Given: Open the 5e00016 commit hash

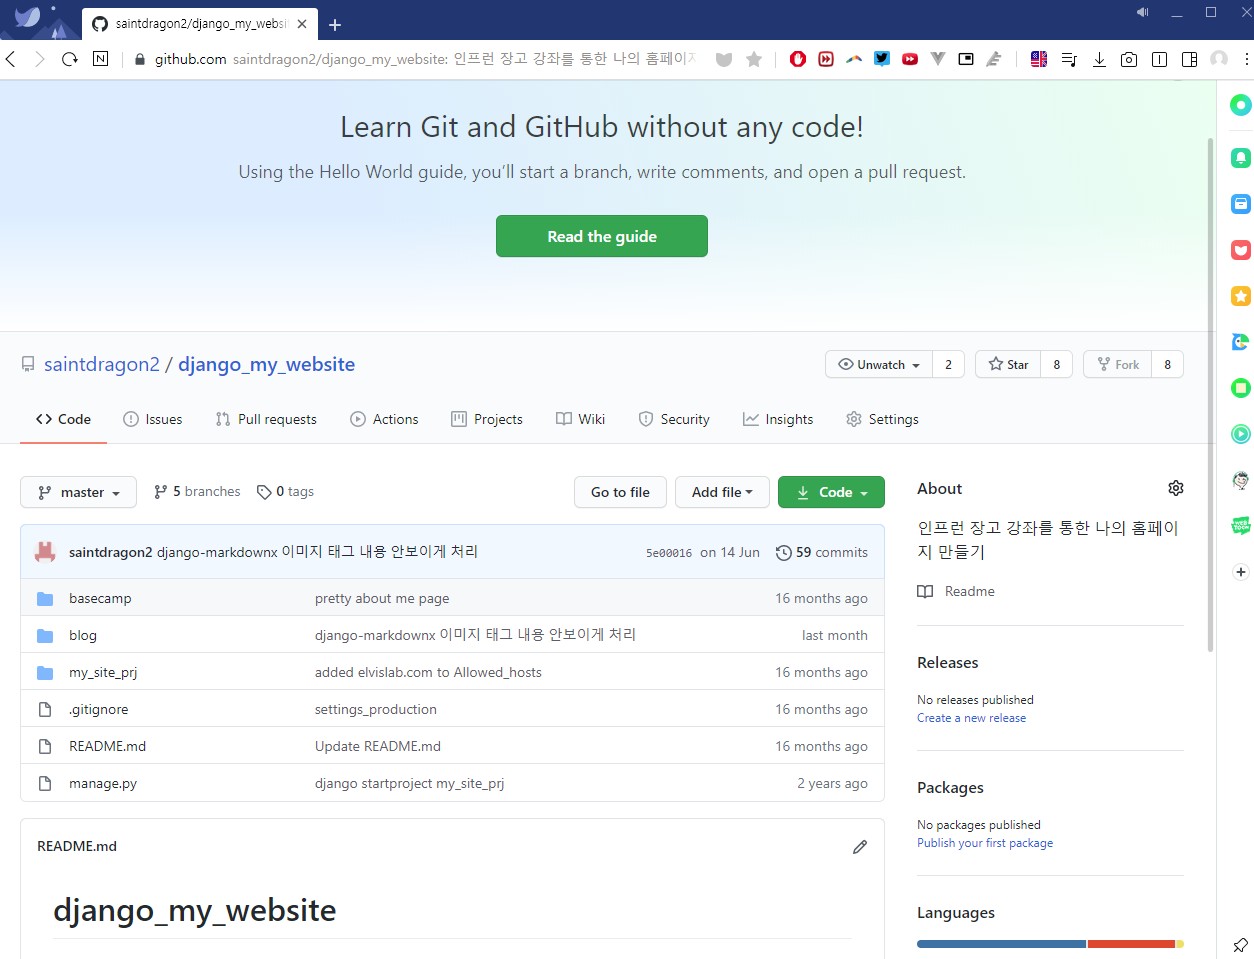Looking at the screenshot, I should tap(669, 553).
